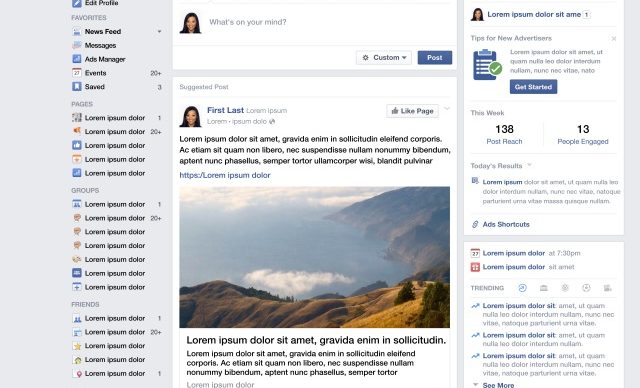Select the second Trending category filter icon
Viewport: 640px width, 388px height.
point(544,288)
